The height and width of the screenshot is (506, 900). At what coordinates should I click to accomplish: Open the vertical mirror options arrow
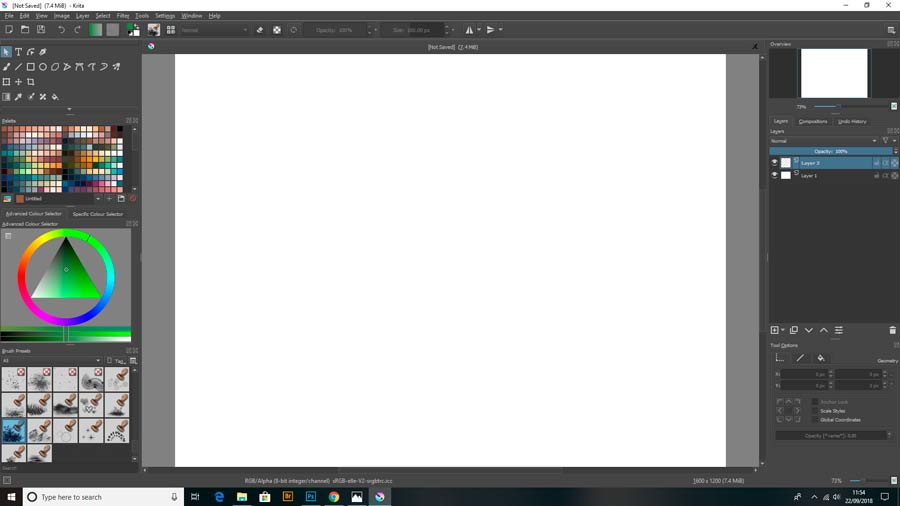501,30
